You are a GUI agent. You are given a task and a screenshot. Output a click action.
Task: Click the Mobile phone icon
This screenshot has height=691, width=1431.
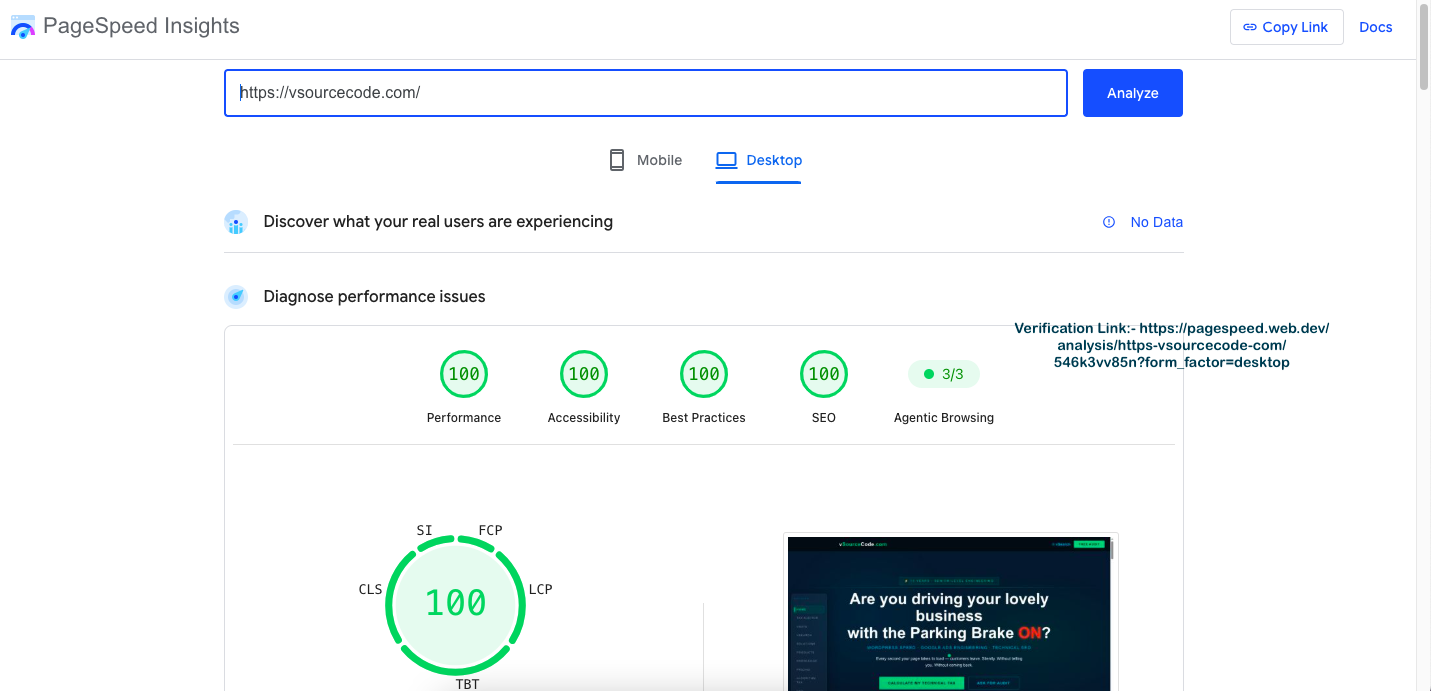[x=617, y=160]
